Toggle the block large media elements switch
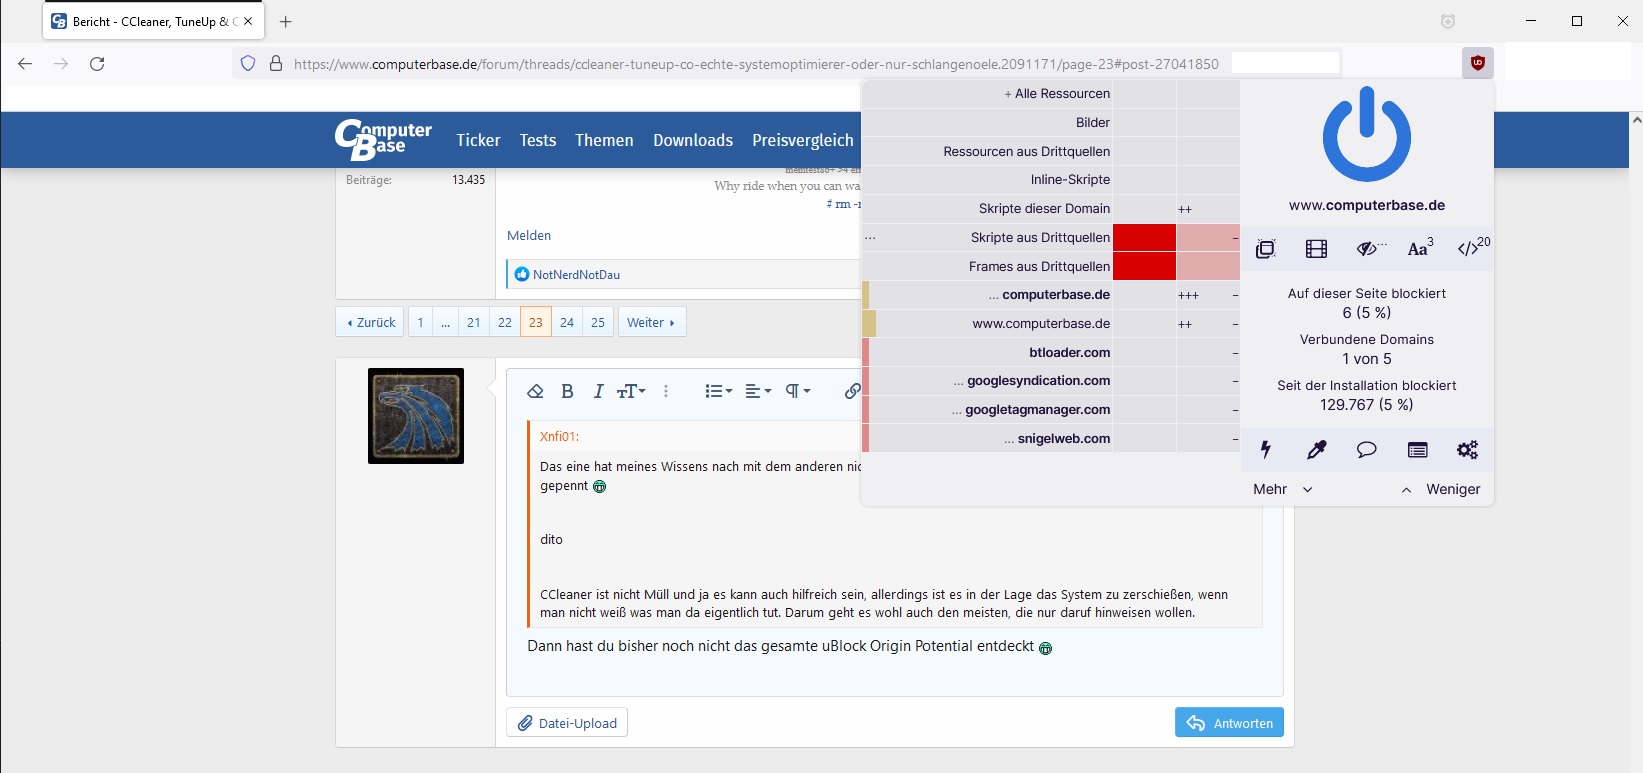 [x=1316, y=249]
